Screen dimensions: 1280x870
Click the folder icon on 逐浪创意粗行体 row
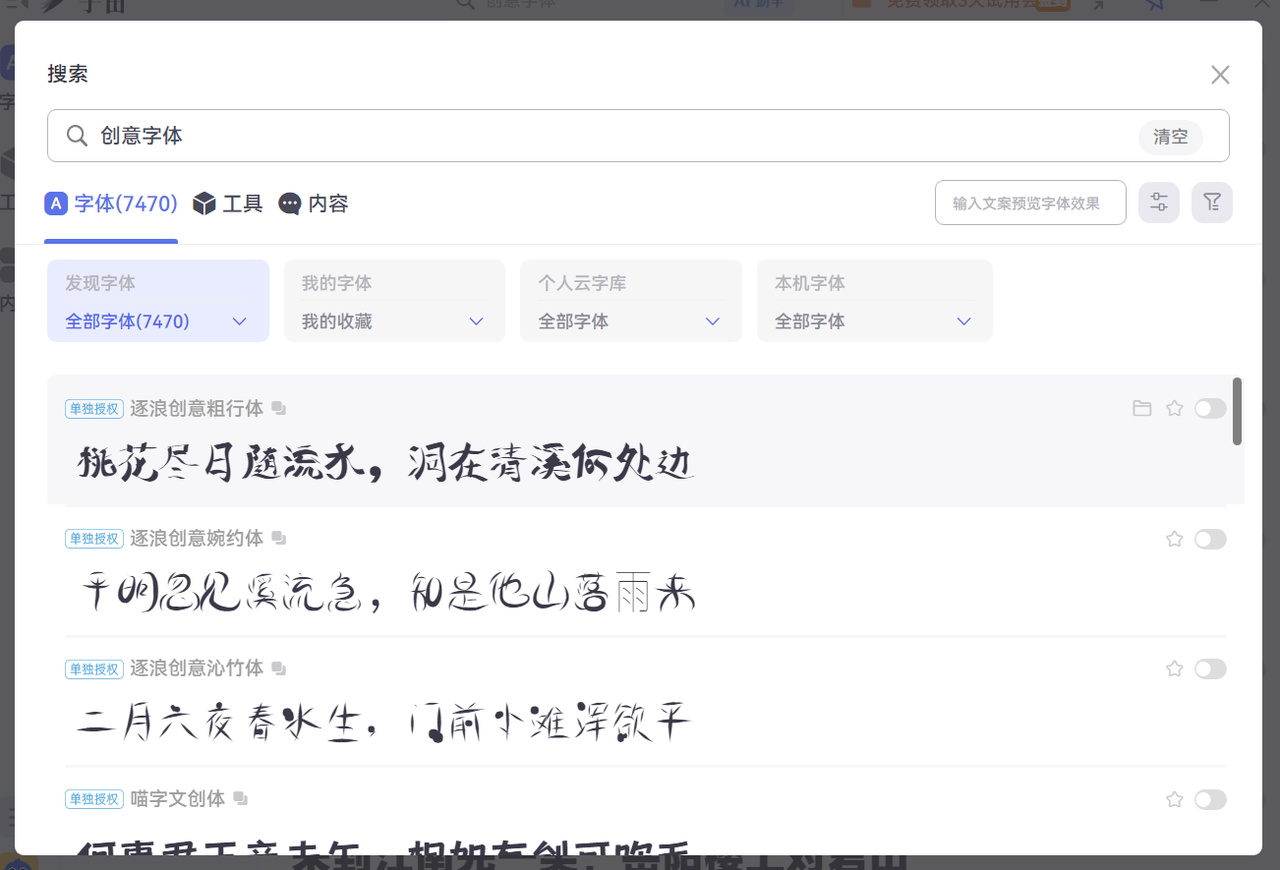click(1142, 408)
